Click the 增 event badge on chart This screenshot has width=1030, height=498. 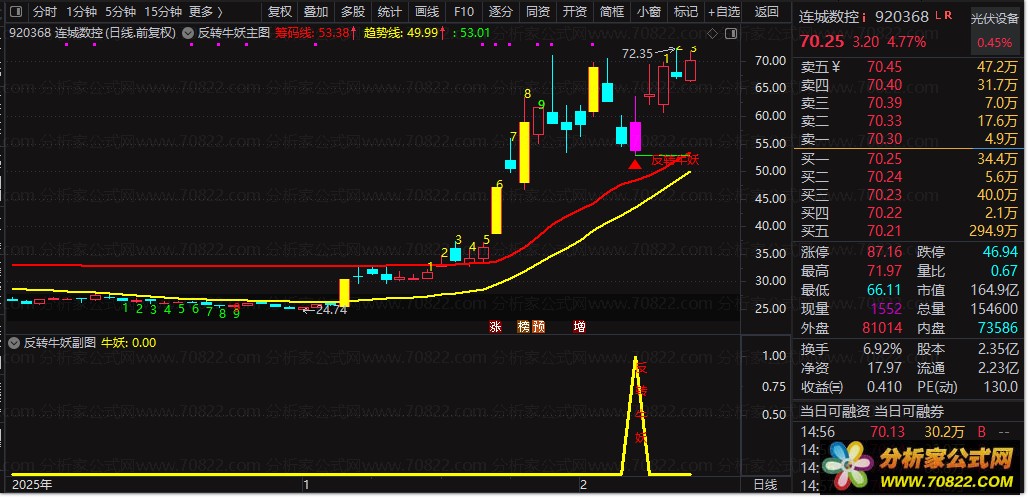[579, 327]
